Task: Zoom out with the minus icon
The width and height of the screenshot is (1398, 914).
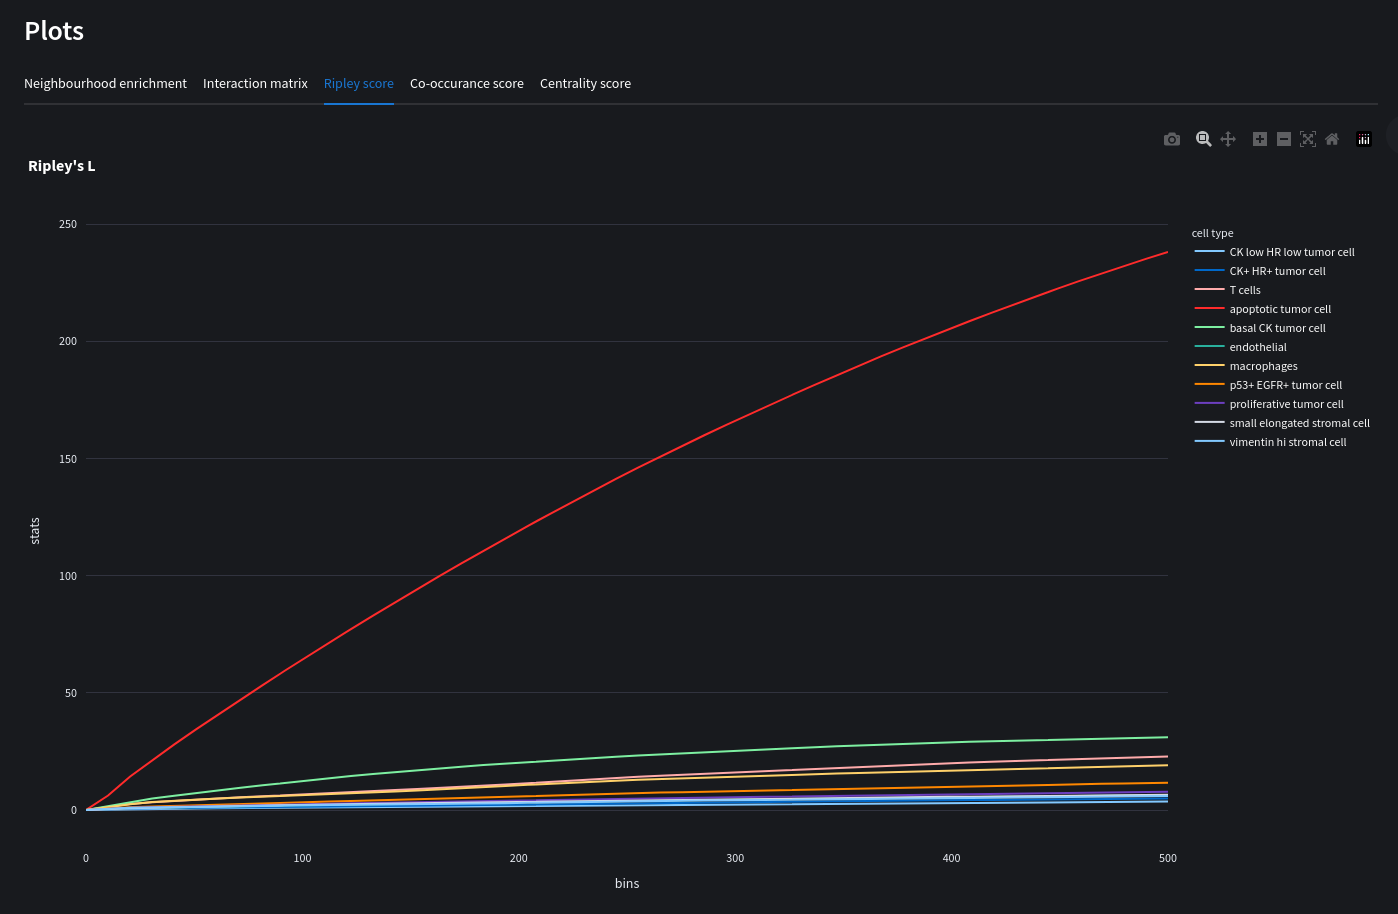Action: coord(1284,139)
